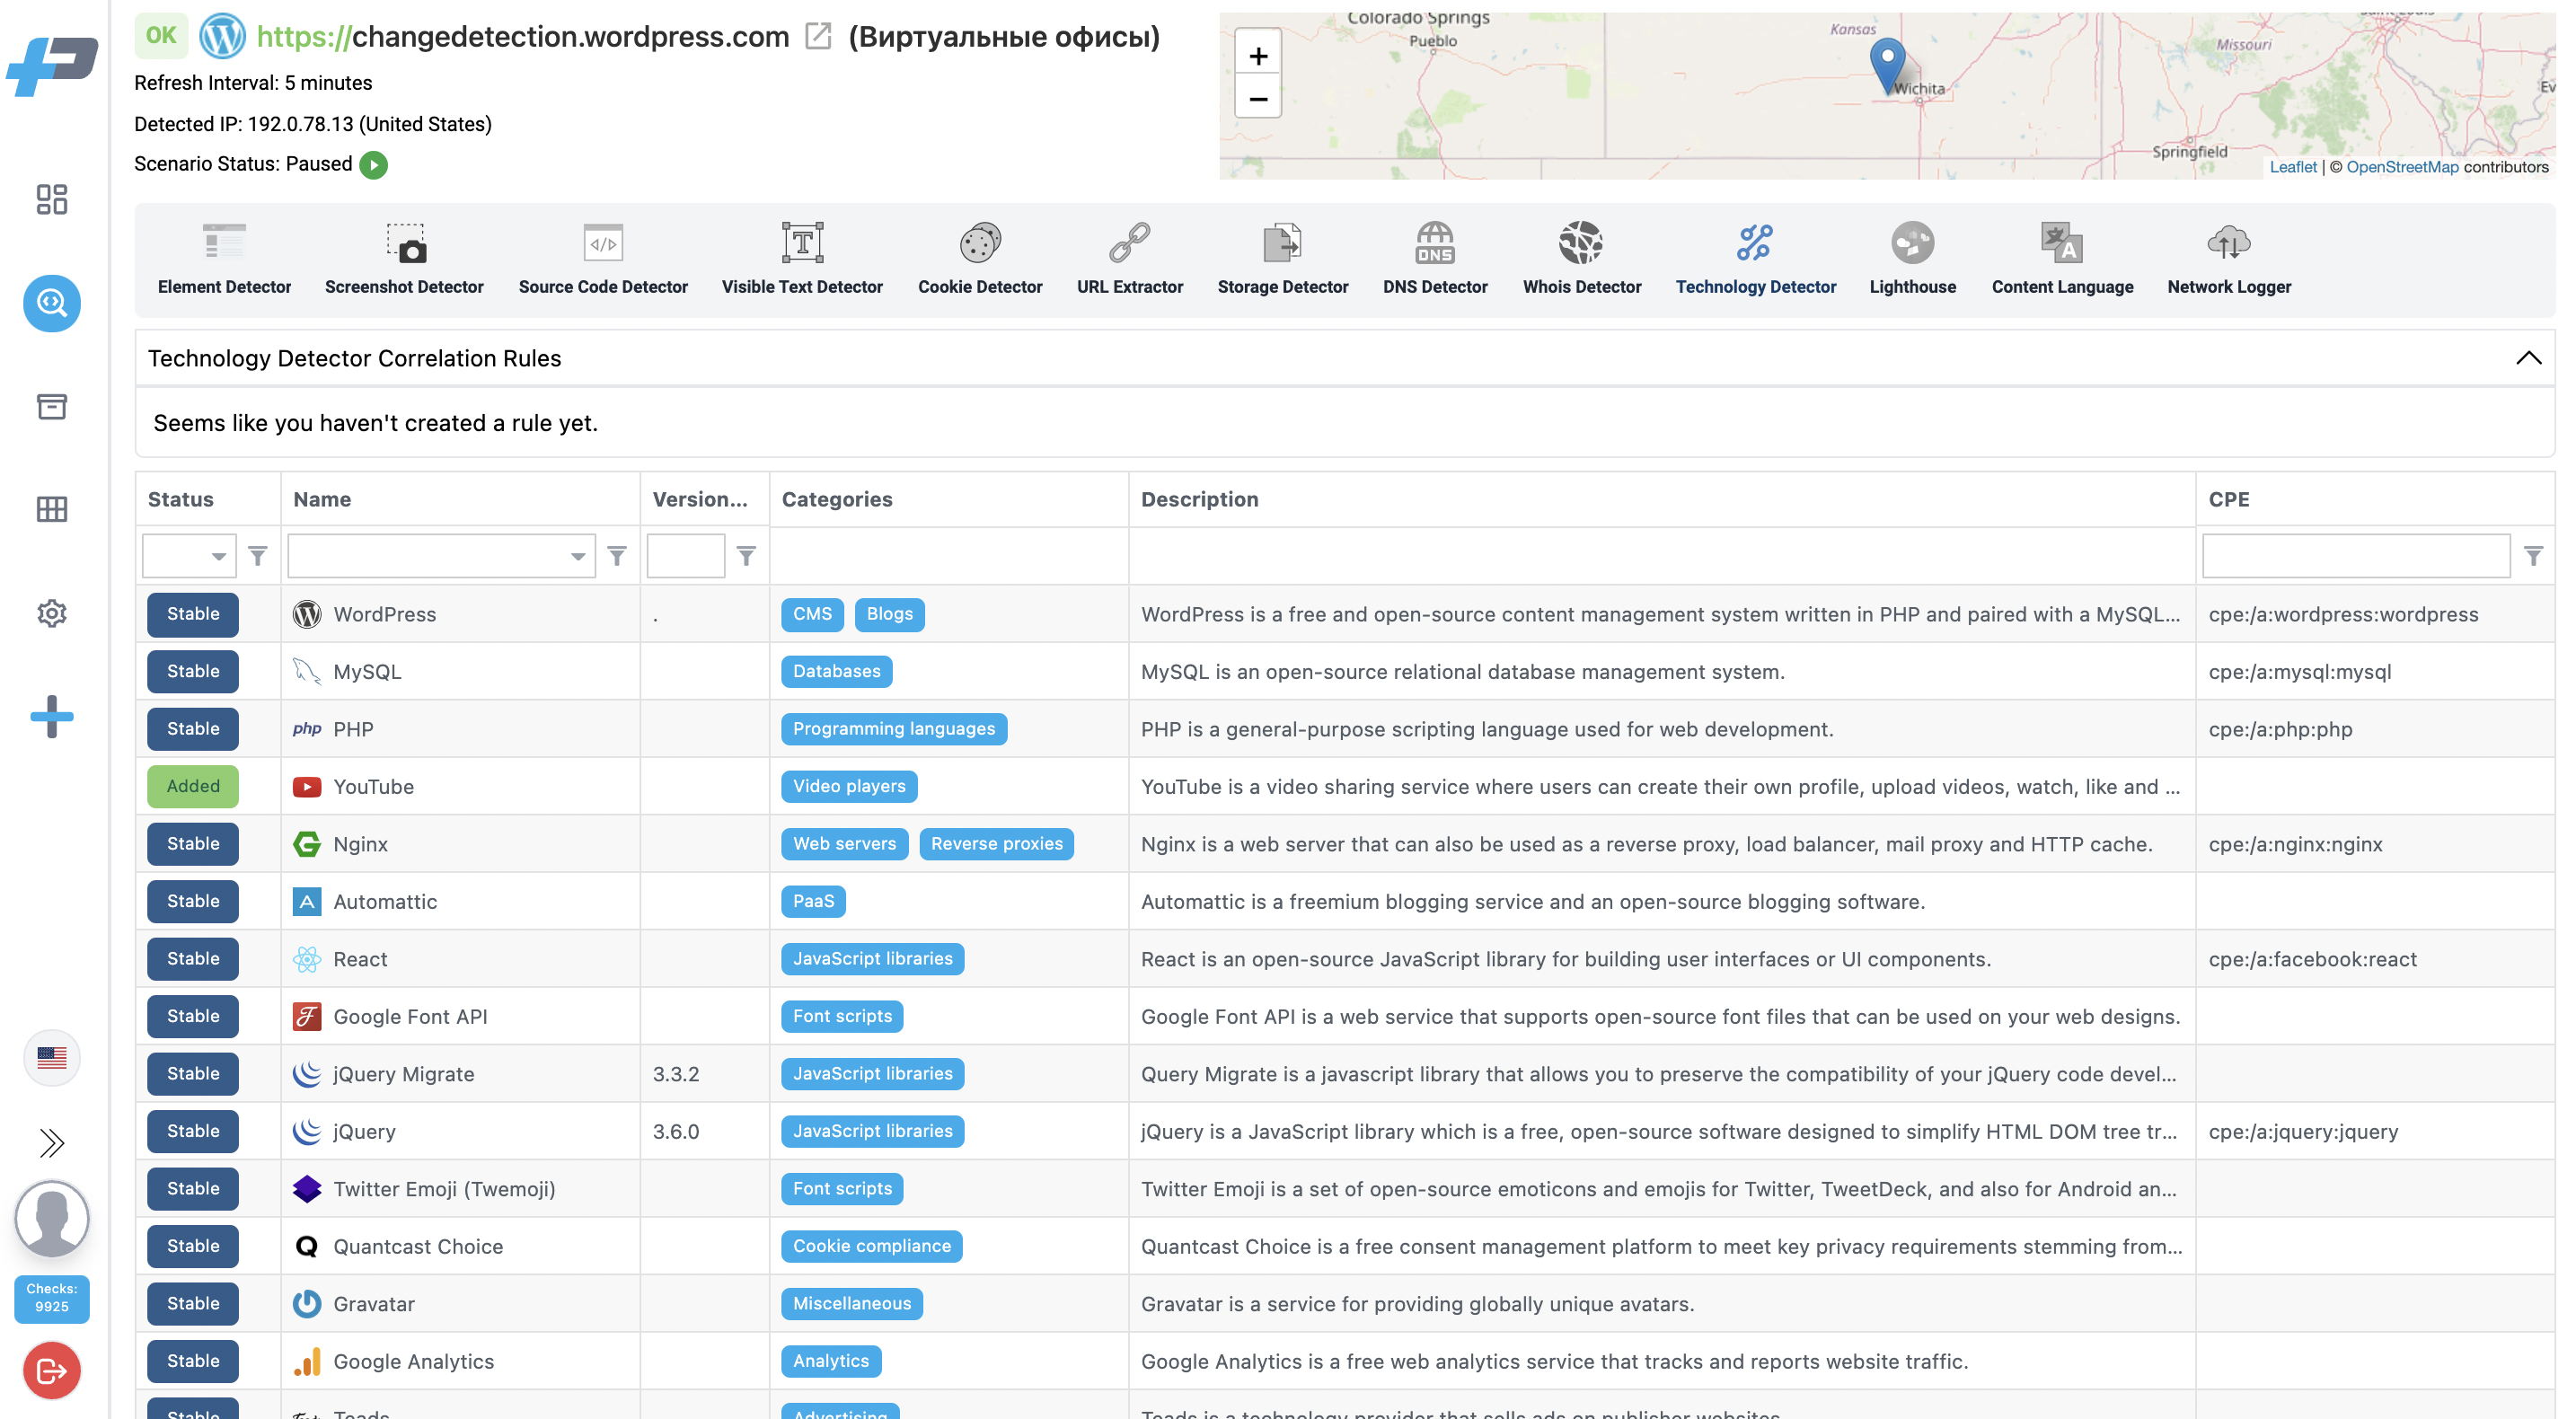The width and height of the screenshot is (2576, 1419).
Task: Open site URL in new tab icon
Action: point(818,37)
